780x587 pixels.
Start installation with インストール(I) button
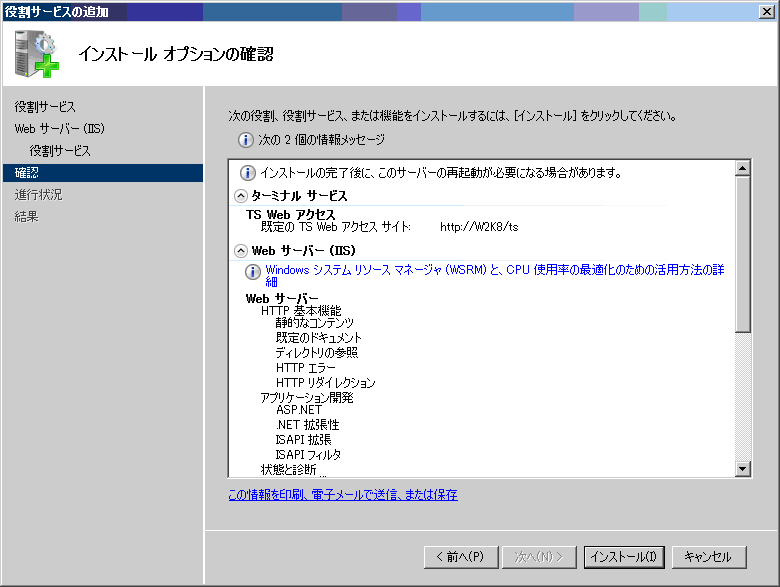point(624,557)
